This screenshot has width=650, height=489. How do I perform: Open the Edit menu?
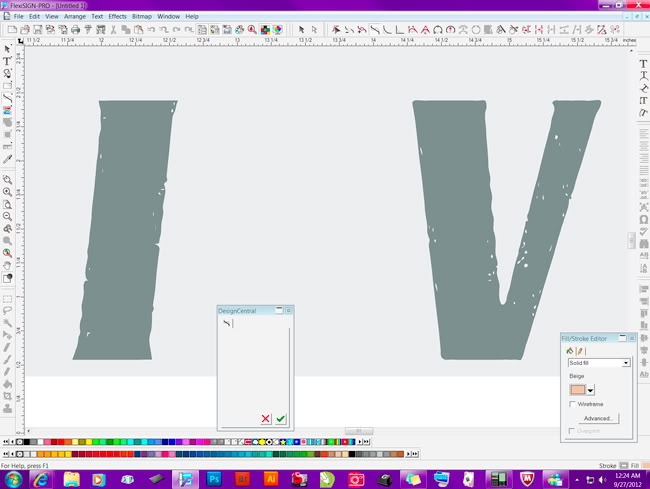pos(34,16)
